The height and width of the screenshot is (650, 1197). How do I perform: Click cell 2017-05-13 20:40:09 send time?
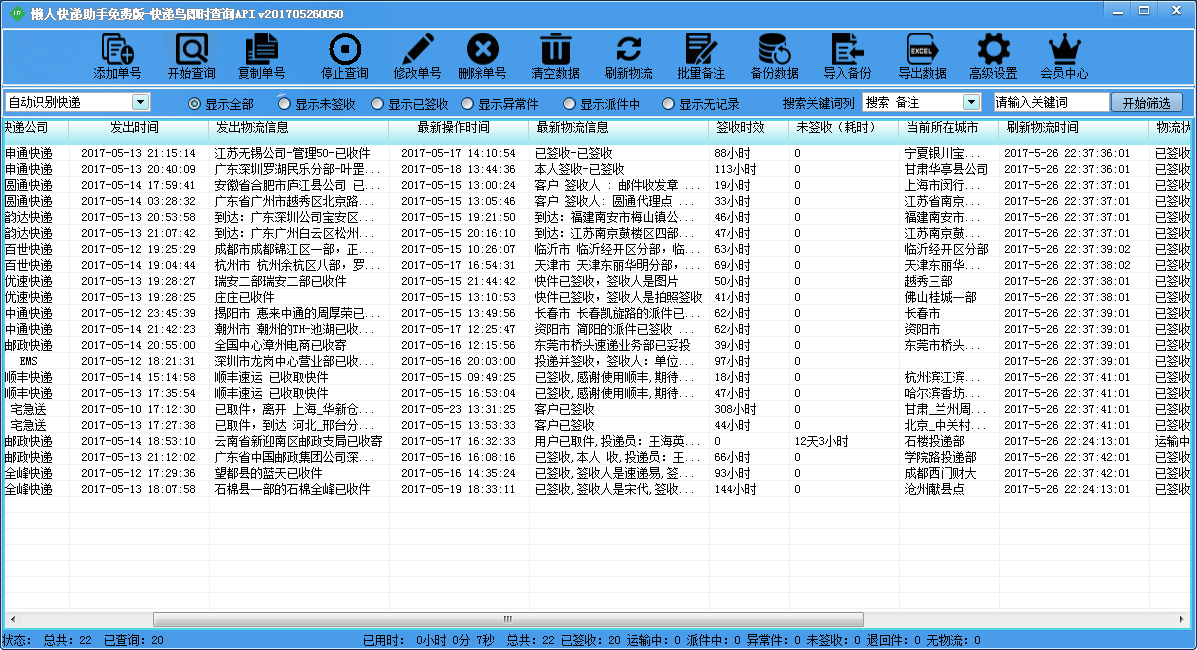point(138,169)
